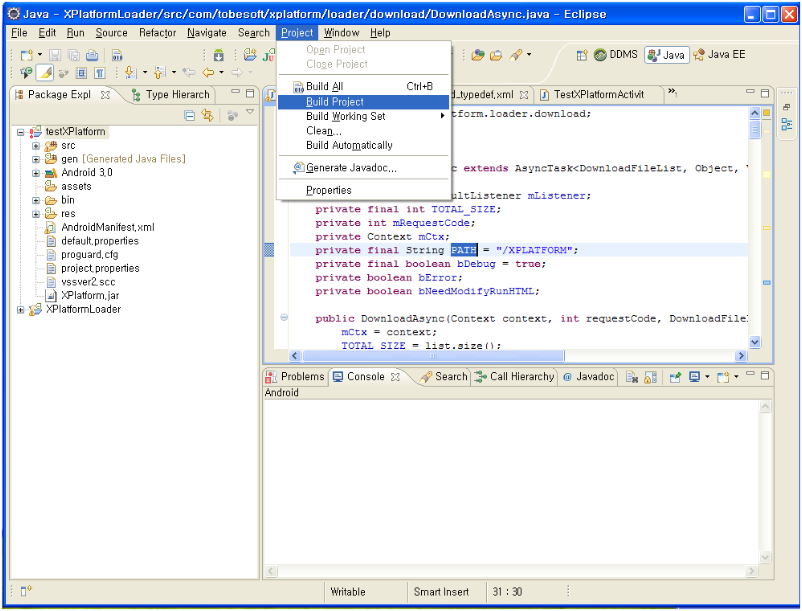Screen dimensions: 802x611
Task: Select proguard.cfg file in the tree
Action: pyautogui.click(x=90, y=255)
